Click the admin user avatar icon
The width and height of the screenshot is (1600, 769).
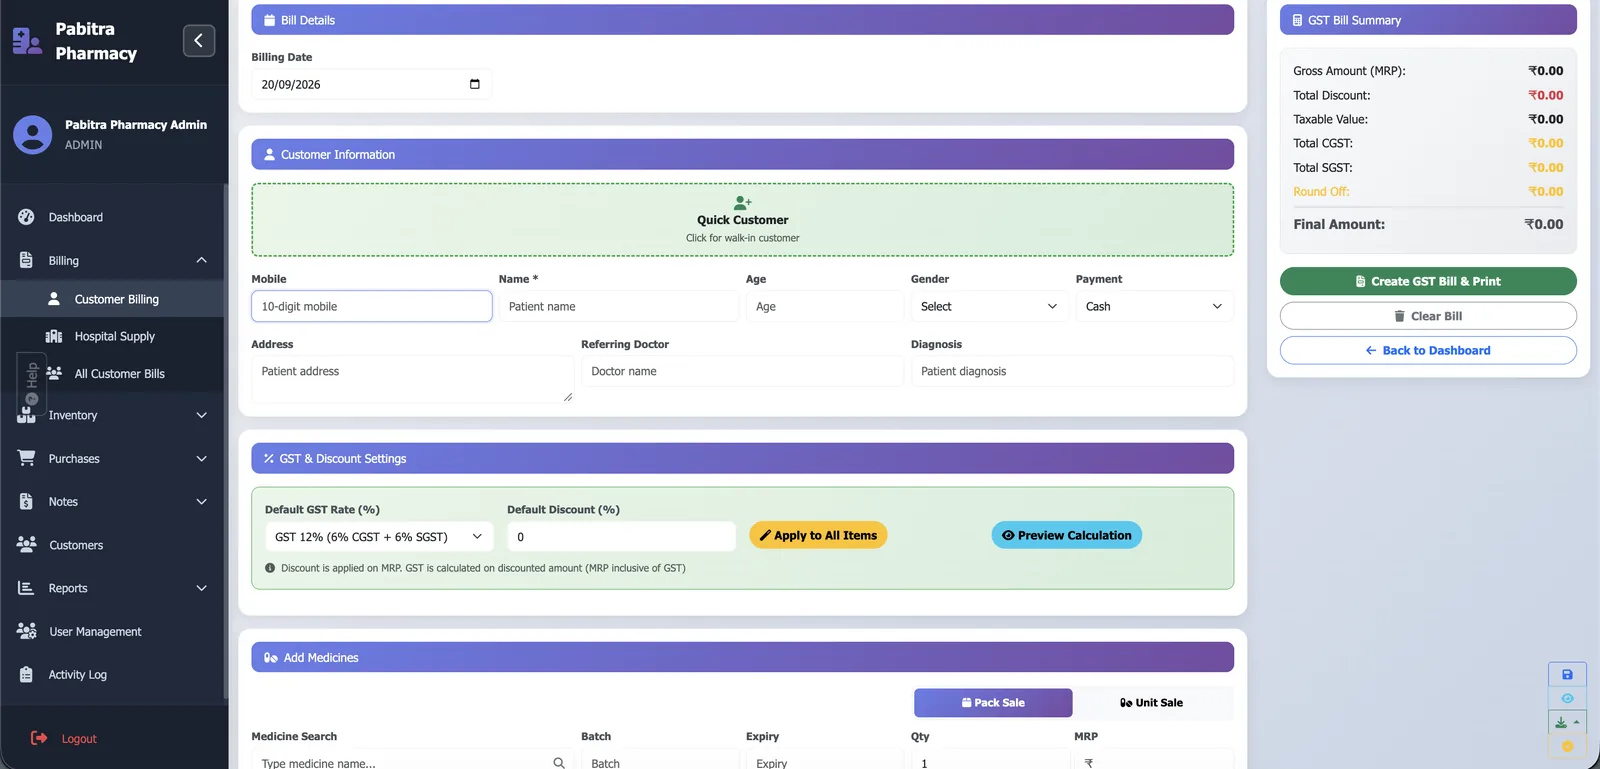pyautogui.click(x=32, y=134)
